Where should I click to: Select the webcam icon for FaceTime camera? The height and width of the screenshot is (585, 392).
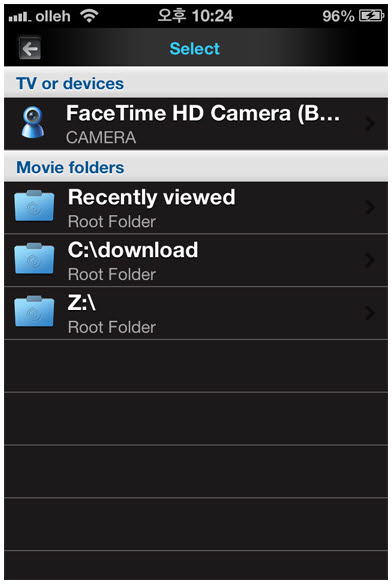pos(33,123)
